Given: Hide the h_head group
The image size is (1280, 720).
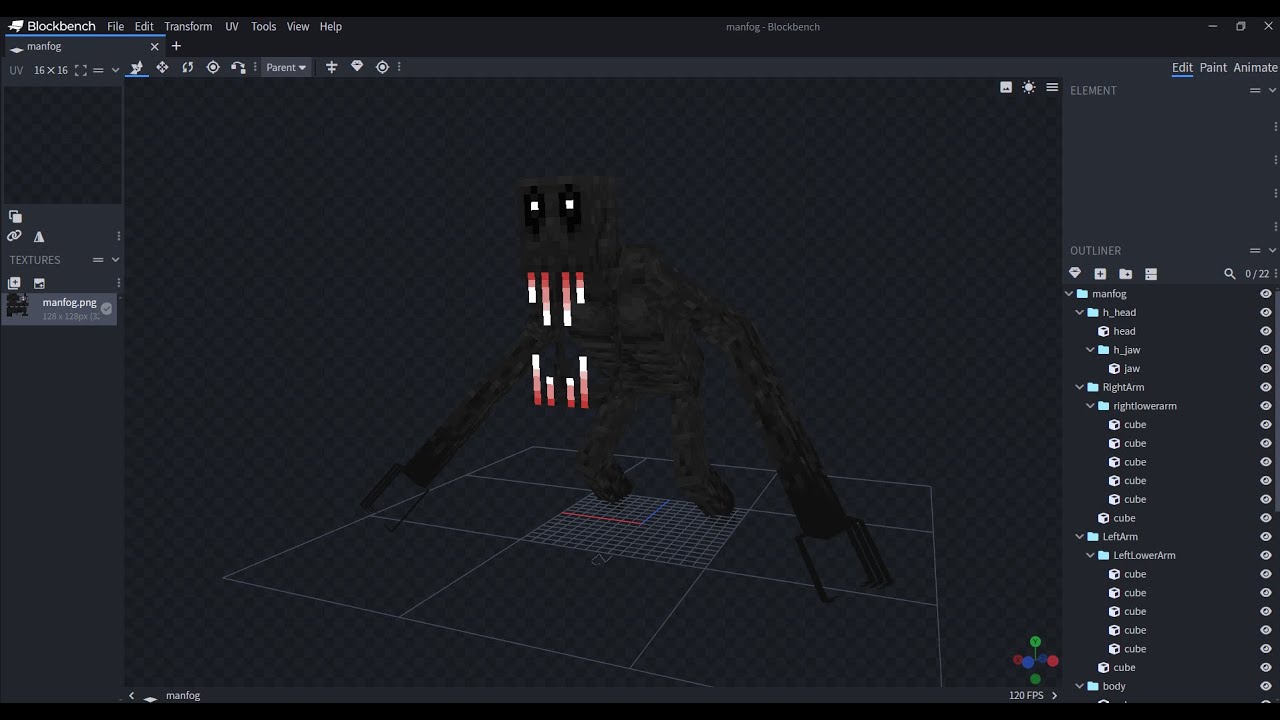Looking at the screenshot, I should (x=1266, y=312).
